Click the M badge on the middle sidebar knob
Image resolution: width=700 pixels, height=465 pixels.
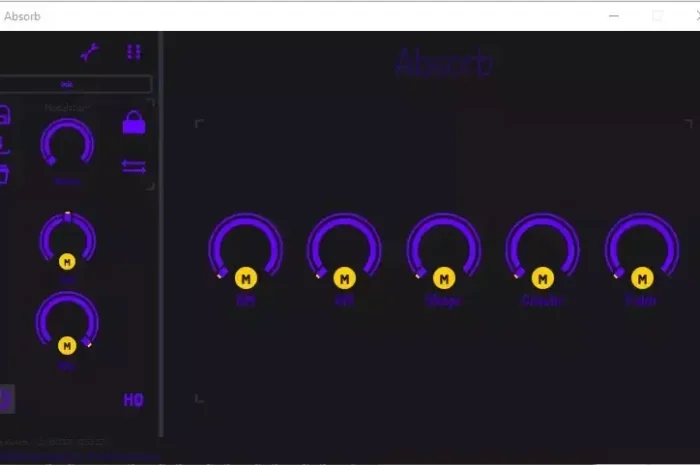tap(67, 262)
